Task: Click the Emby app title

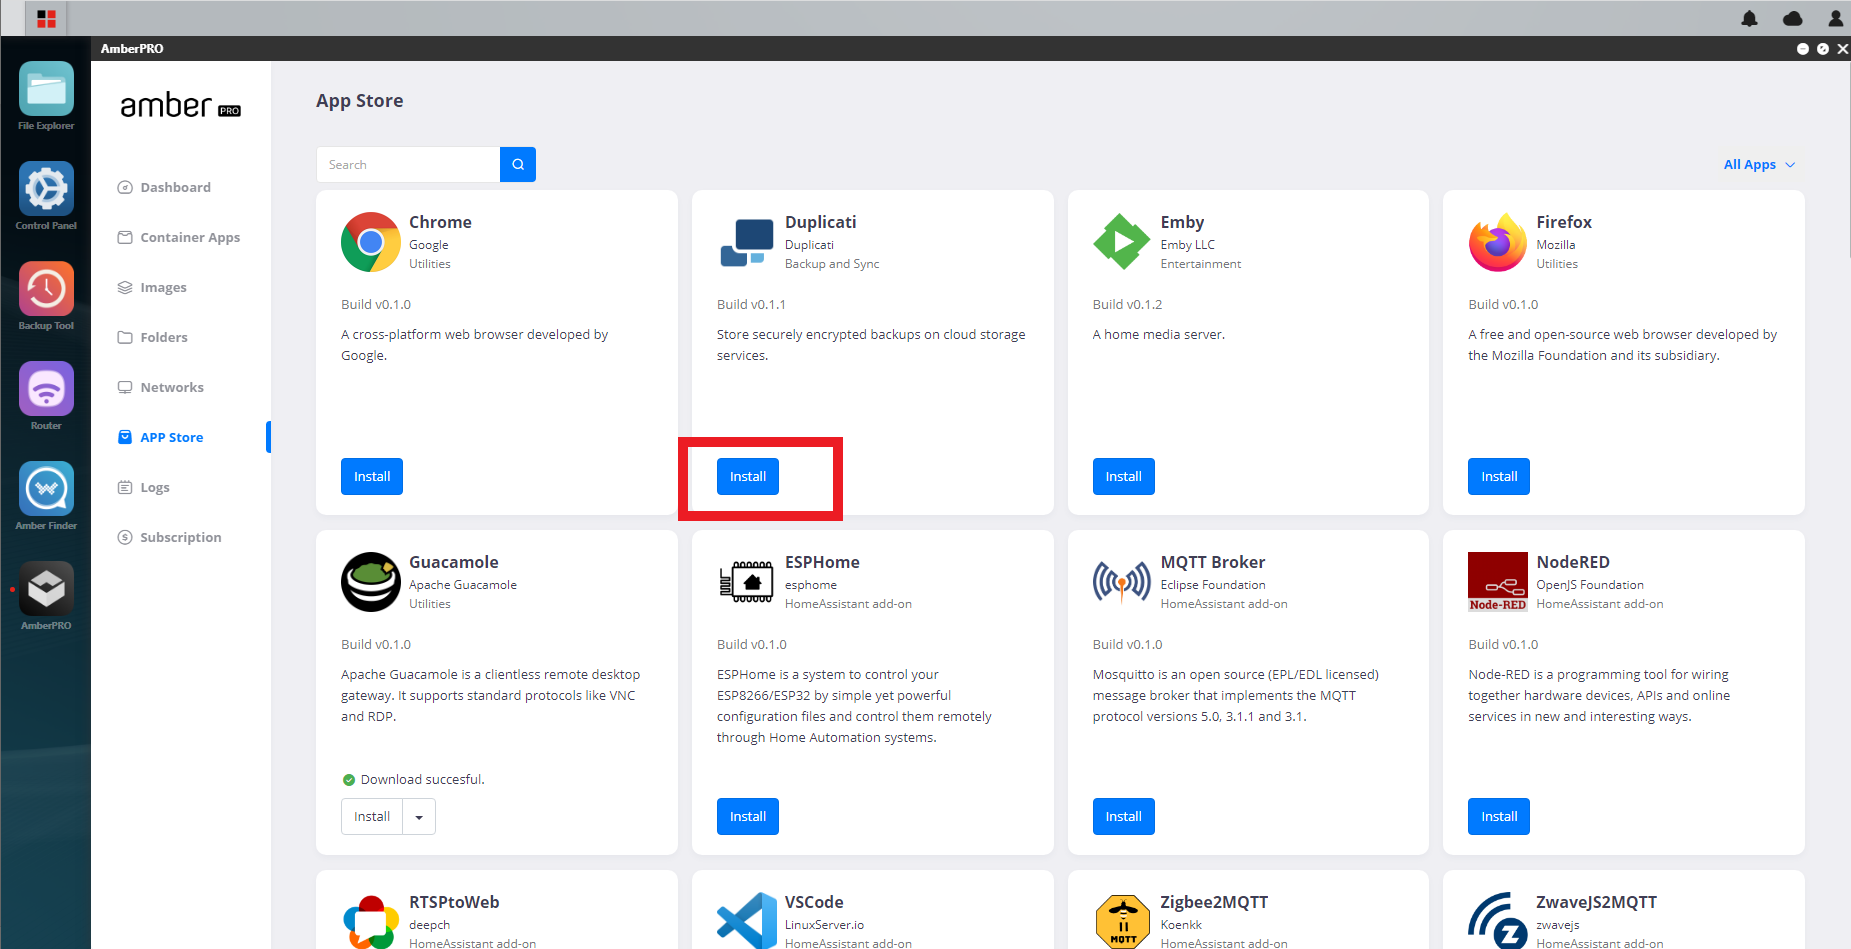Action: 1182,222
